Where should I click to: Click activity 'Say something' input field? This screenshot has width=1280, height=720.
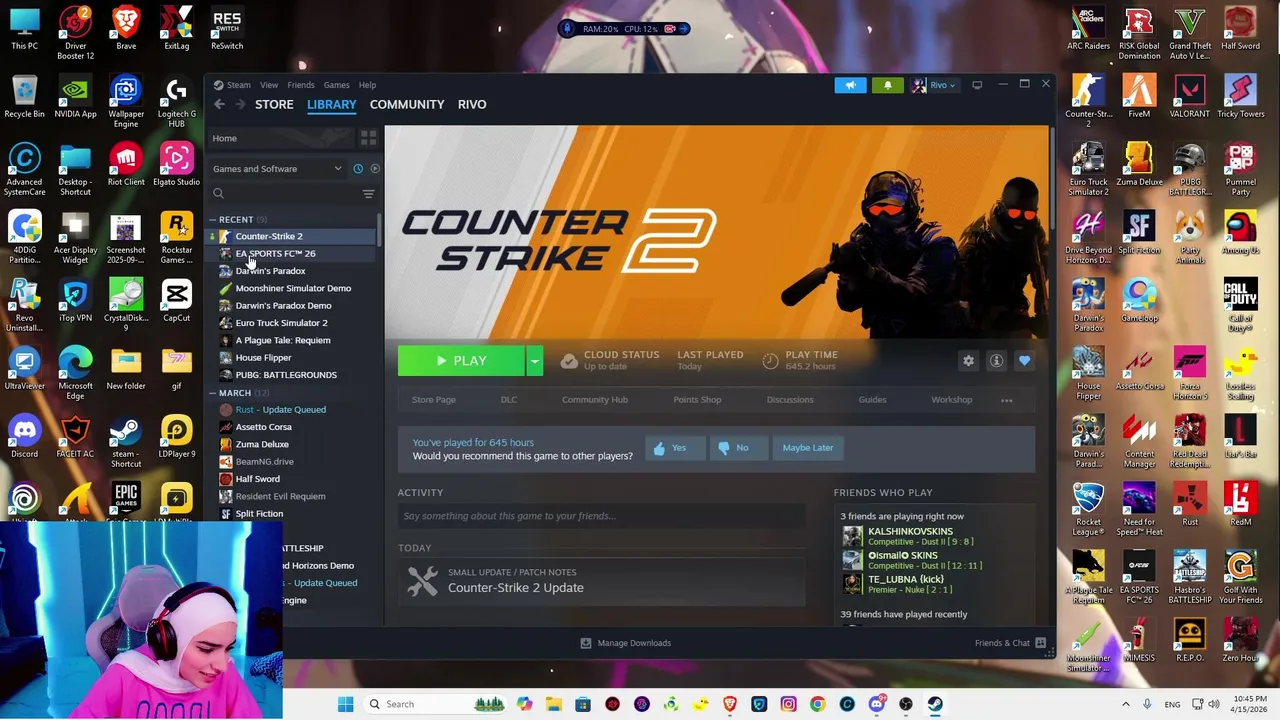601,516
